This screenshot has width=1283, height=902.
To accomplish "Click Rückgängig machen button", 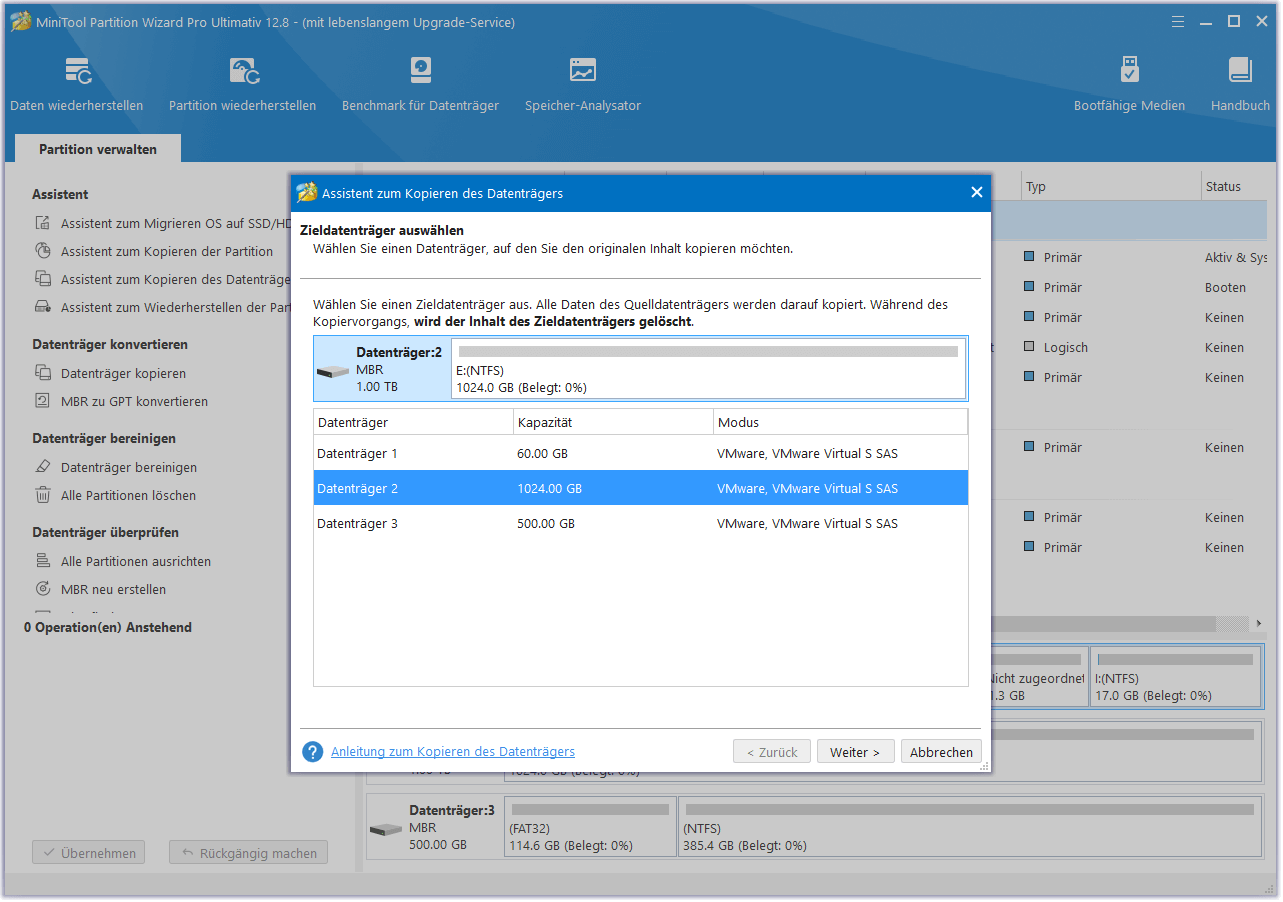I will pyautogui.click(x=248, y=853).
